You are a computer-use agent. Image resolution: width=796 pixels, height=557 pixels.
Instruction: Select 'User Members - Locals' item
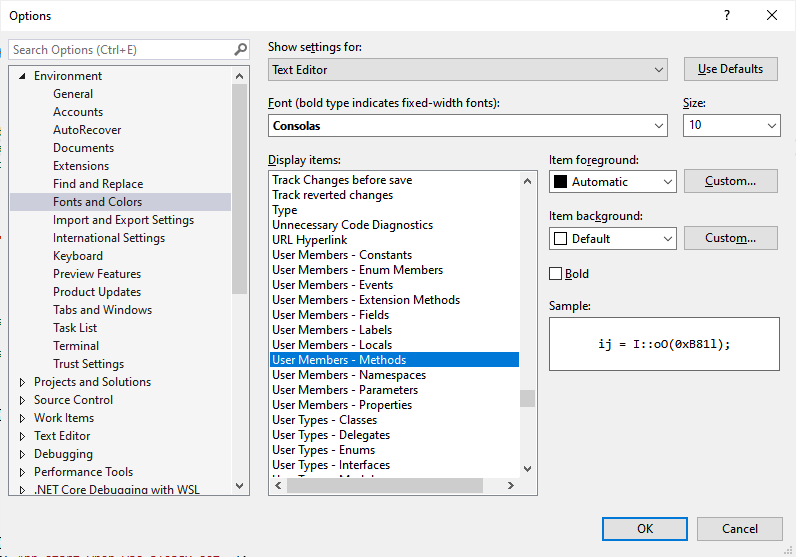tap(394, 345)
